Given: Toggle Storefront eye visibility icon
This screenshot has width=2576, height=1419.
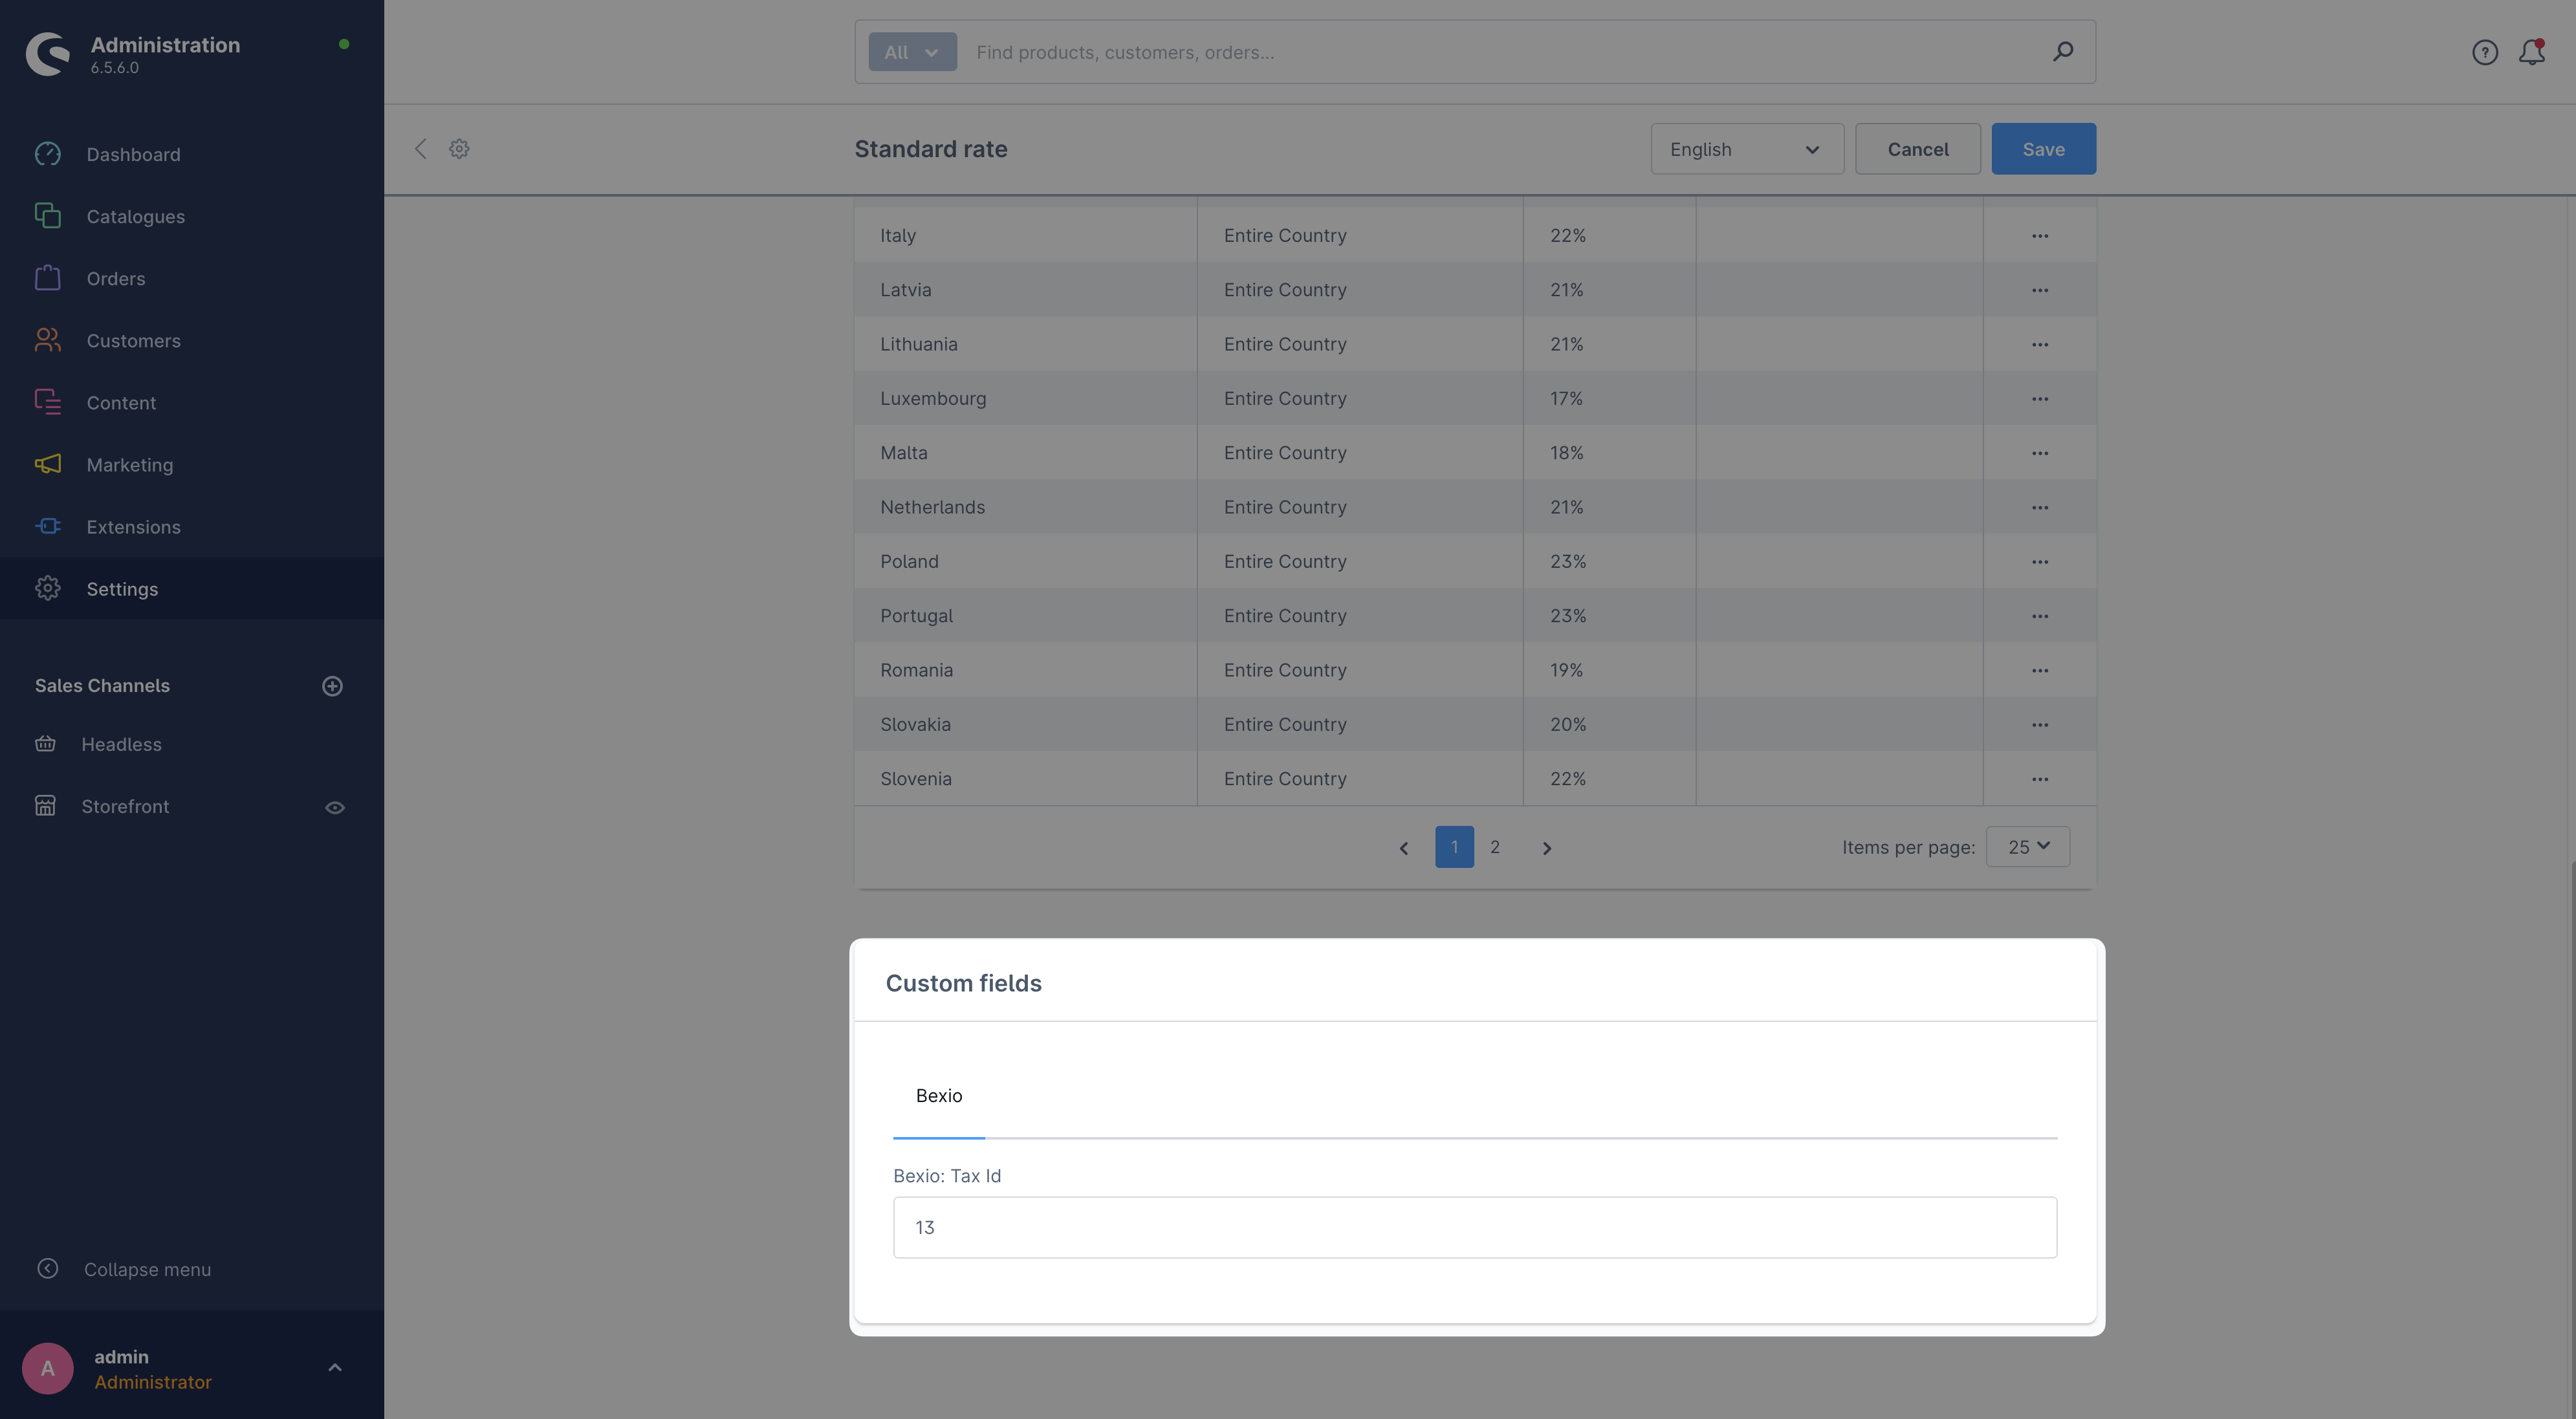Looking at the screenshot, I should (x=335, y=807).
